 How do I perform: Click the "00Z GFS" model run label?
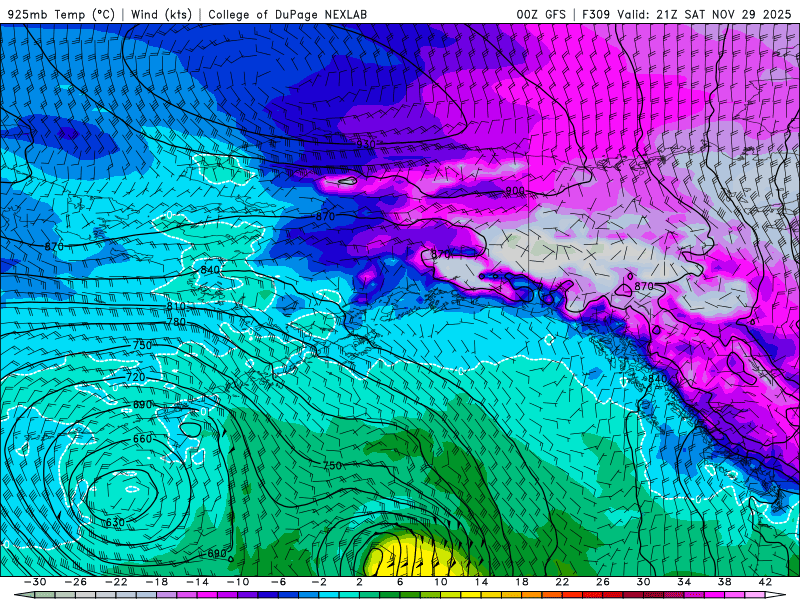(541, 14)
